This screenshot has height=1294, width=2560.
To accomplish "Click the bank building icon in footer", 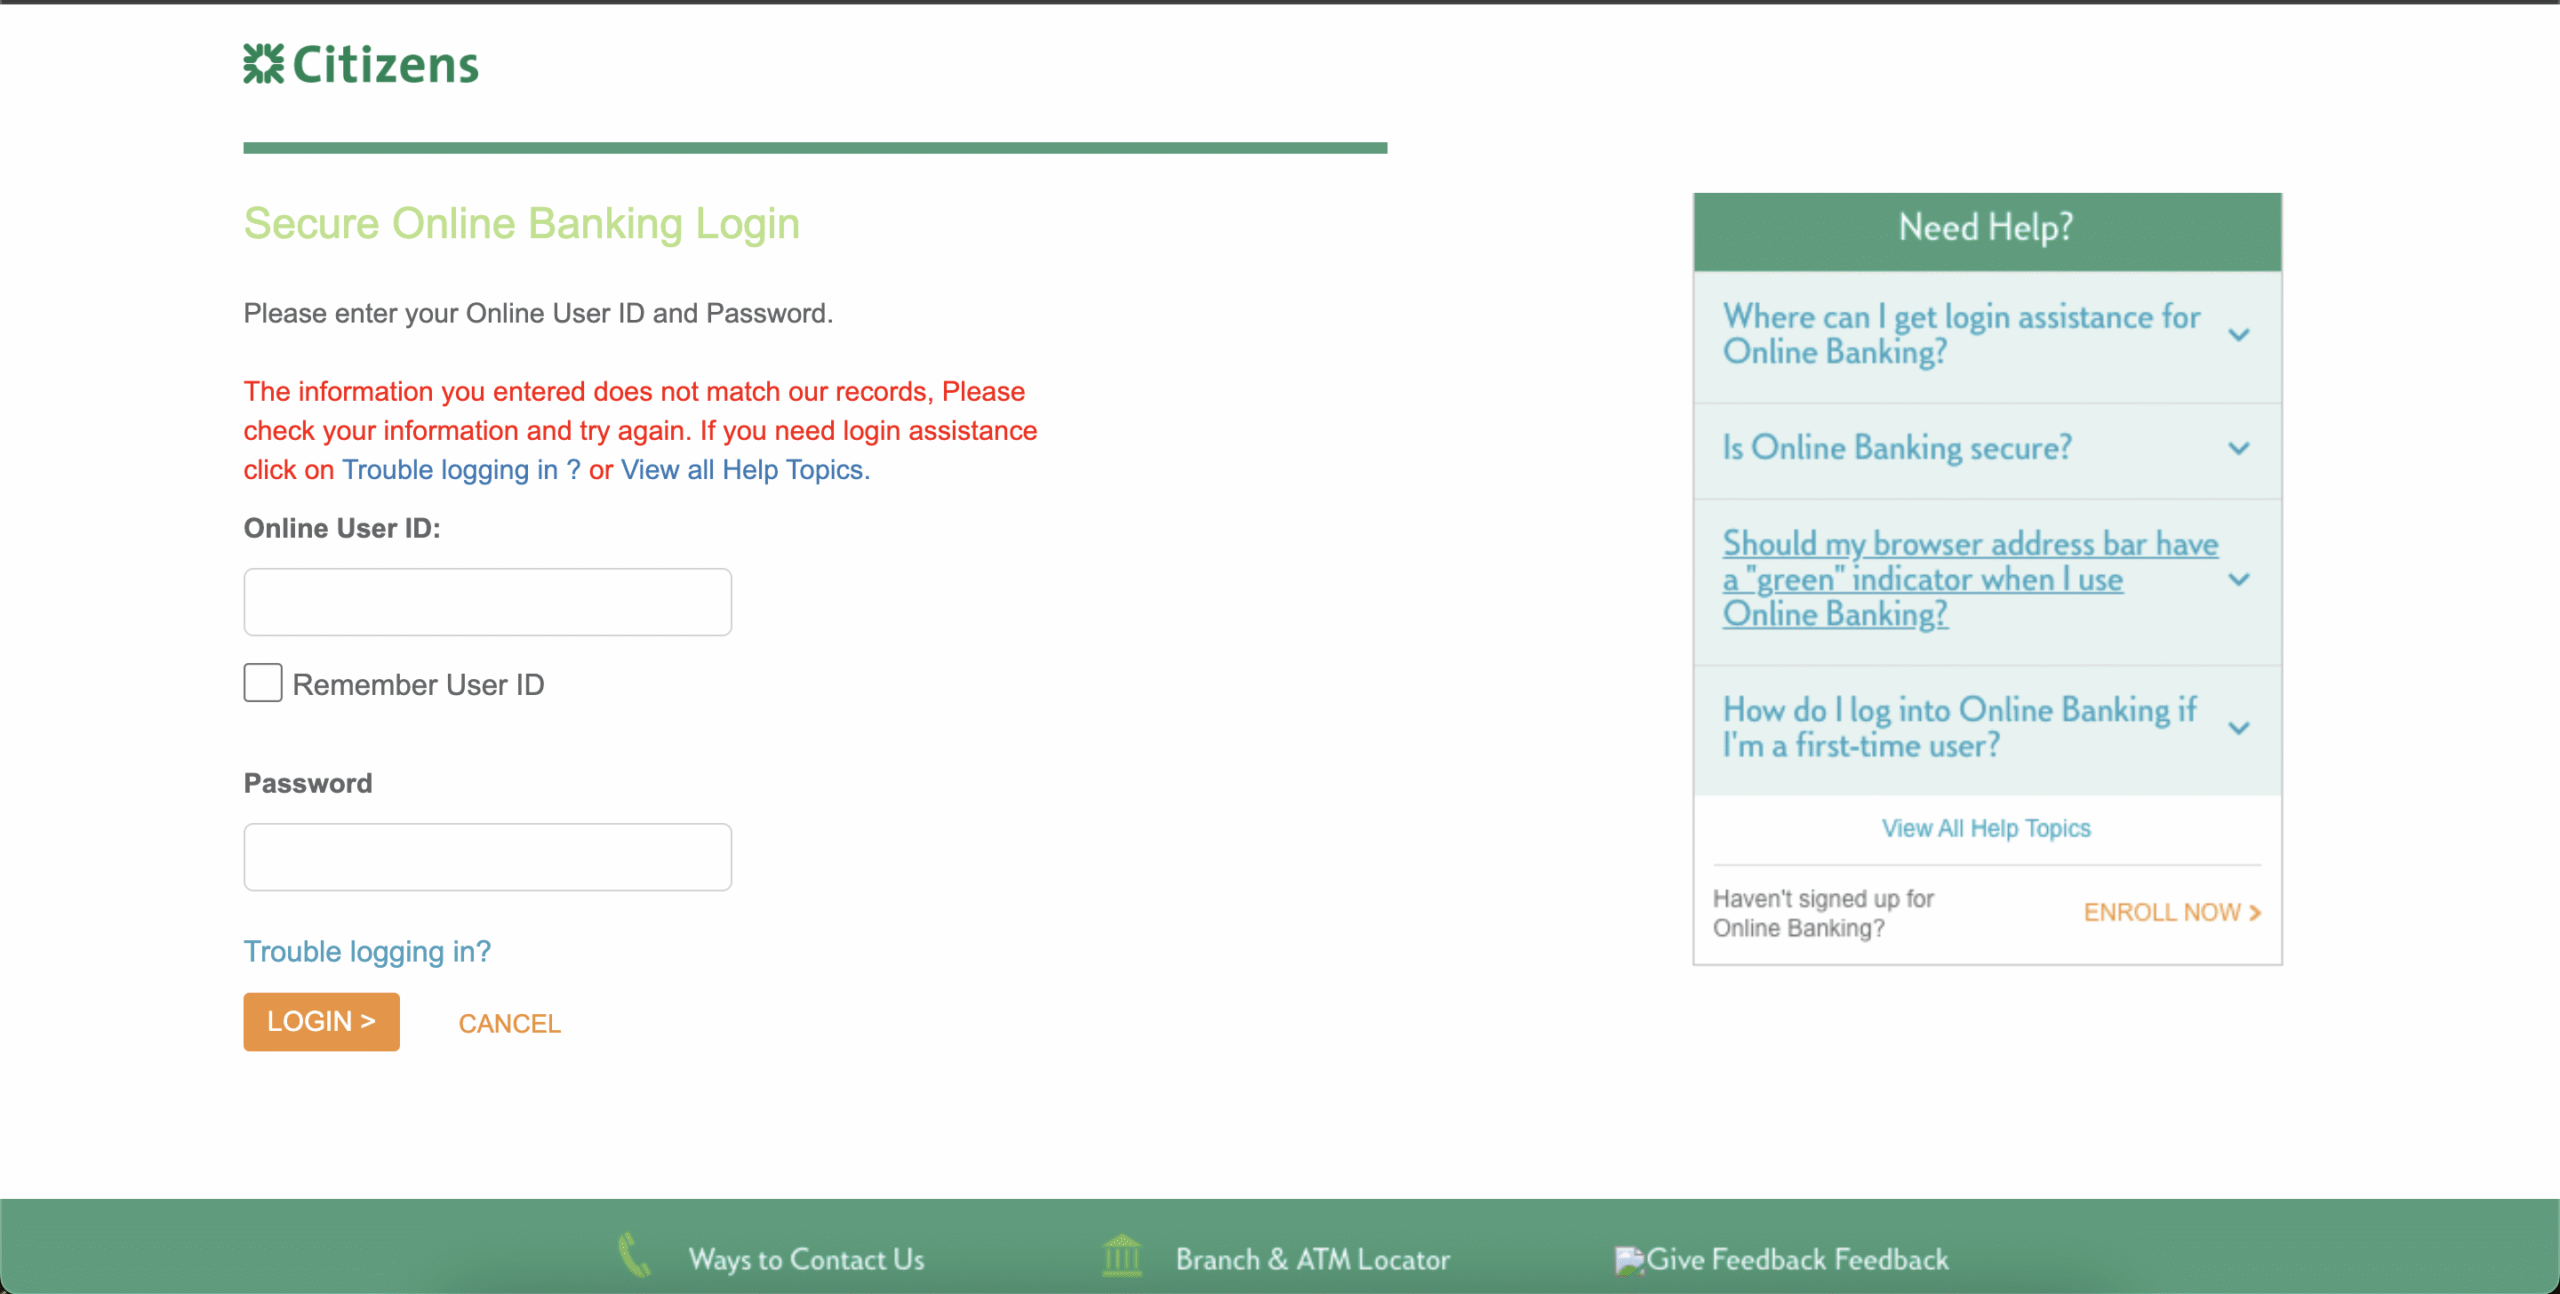I will point(1122,1255).
